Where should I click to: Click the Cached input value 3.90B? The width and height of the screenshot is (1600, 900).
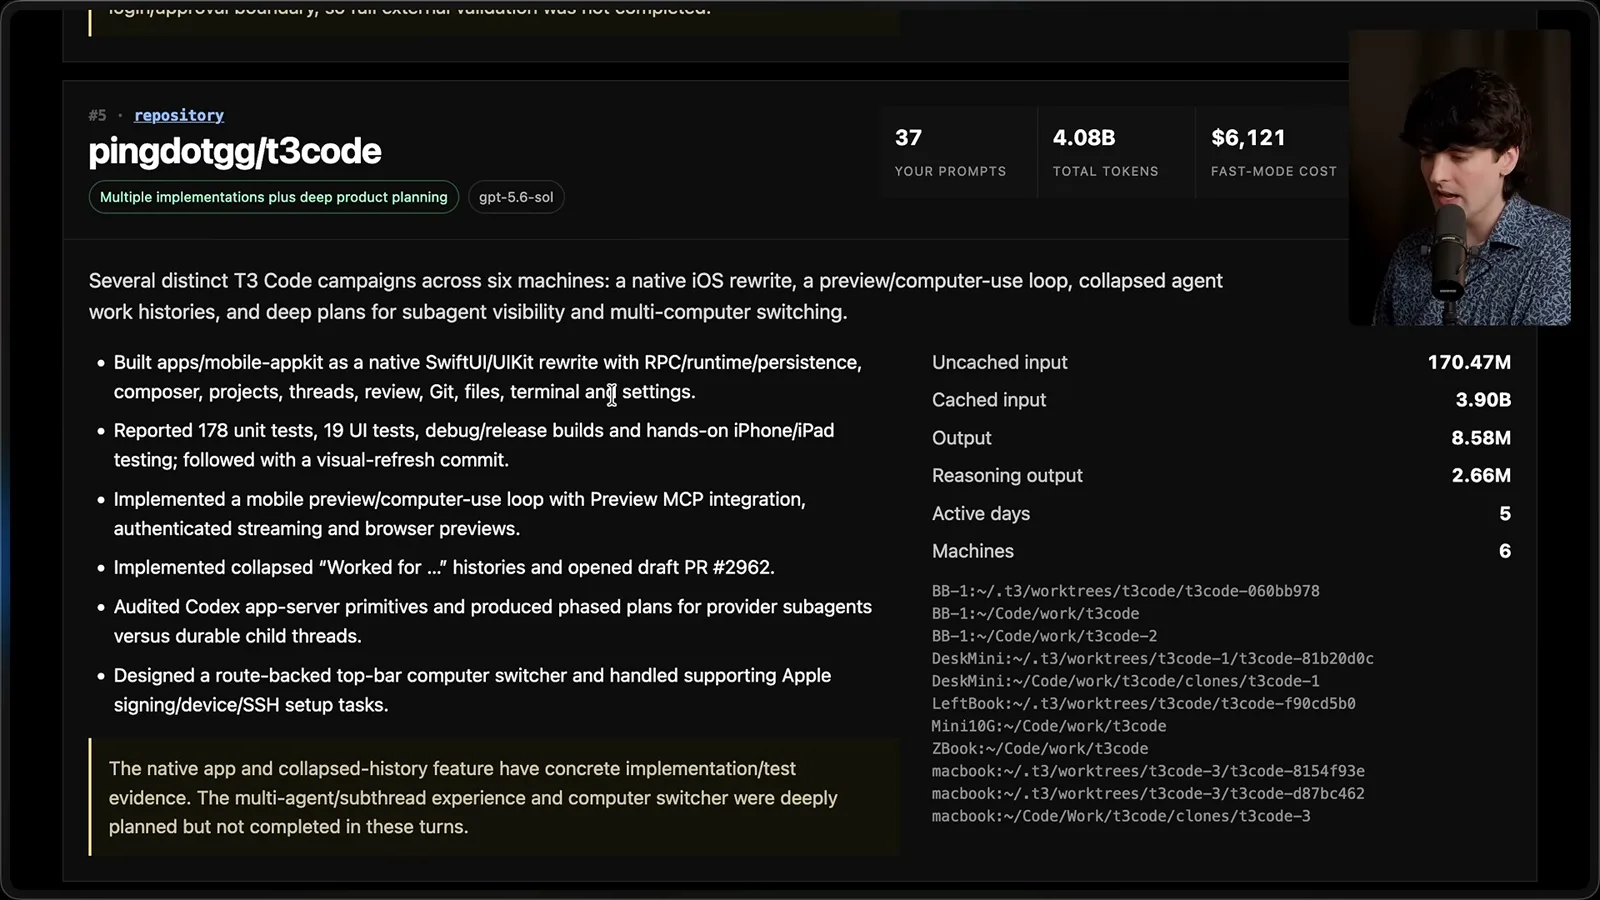coord(1483,400)
